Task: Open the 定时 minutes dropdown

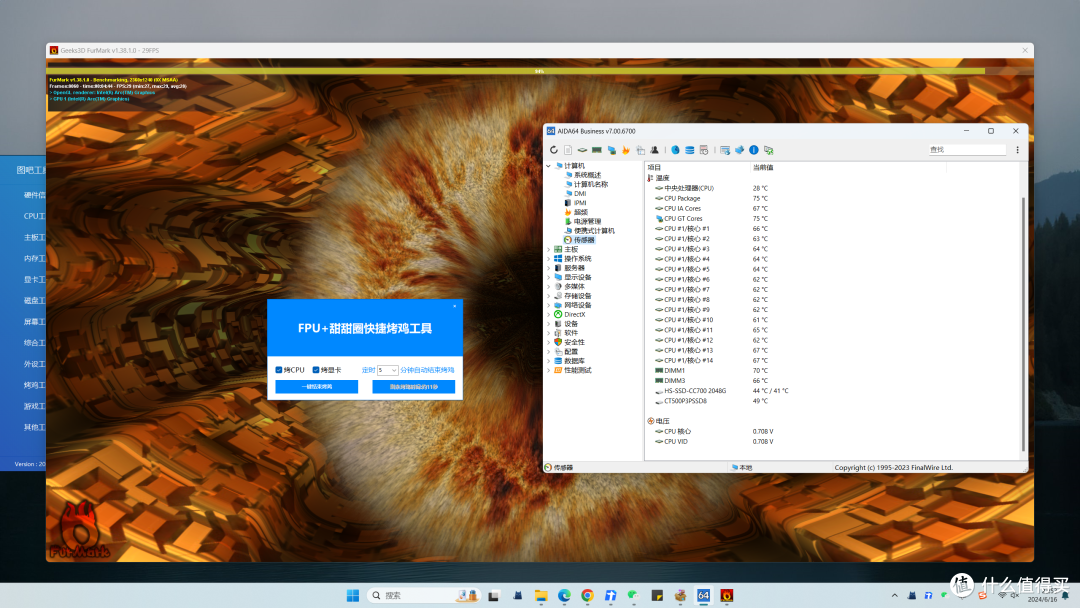Action: coord(387,370)
